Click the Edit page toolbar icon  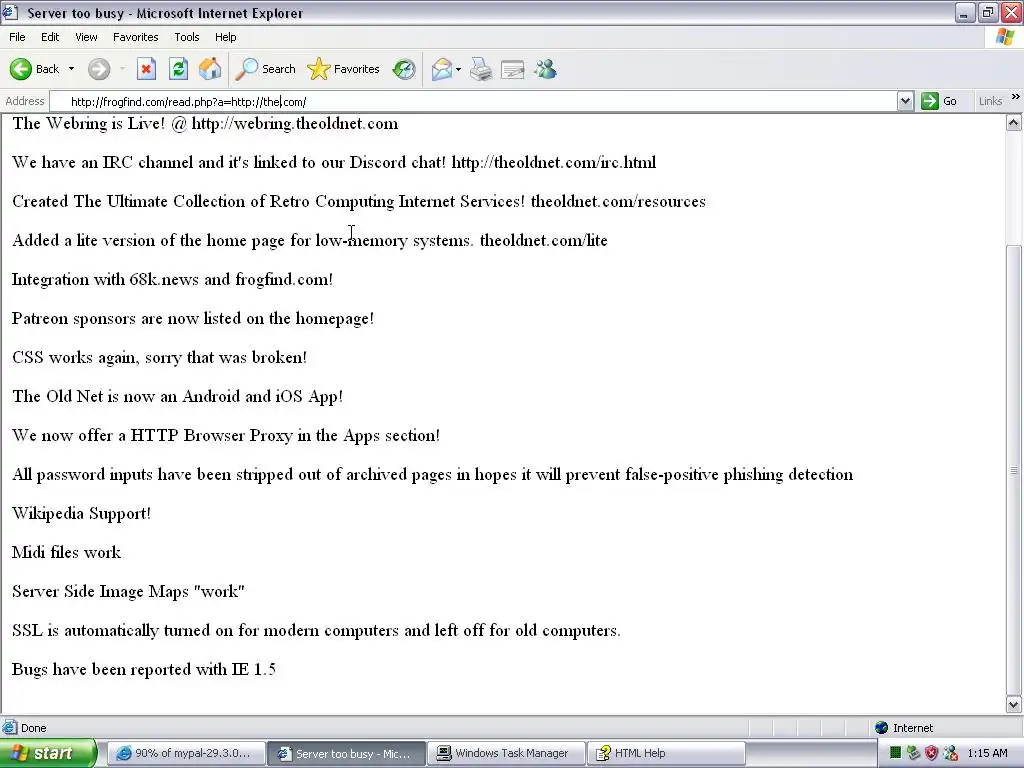[x=513, y=69]
